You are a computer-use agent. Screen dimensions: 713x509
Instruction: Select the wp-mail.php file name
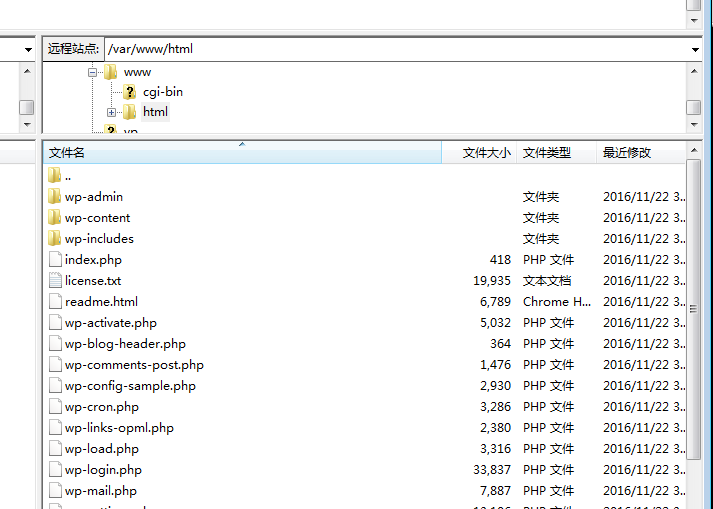100,491
